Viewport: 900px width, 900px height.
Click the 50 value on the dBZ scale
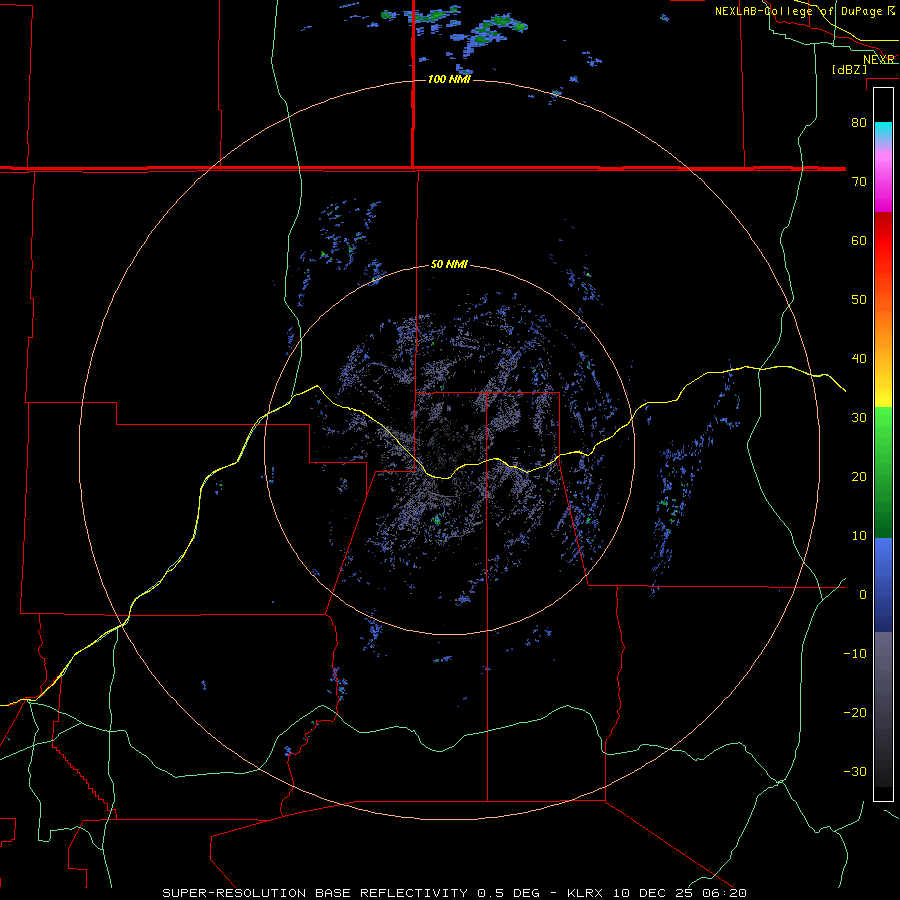point(859,300)
